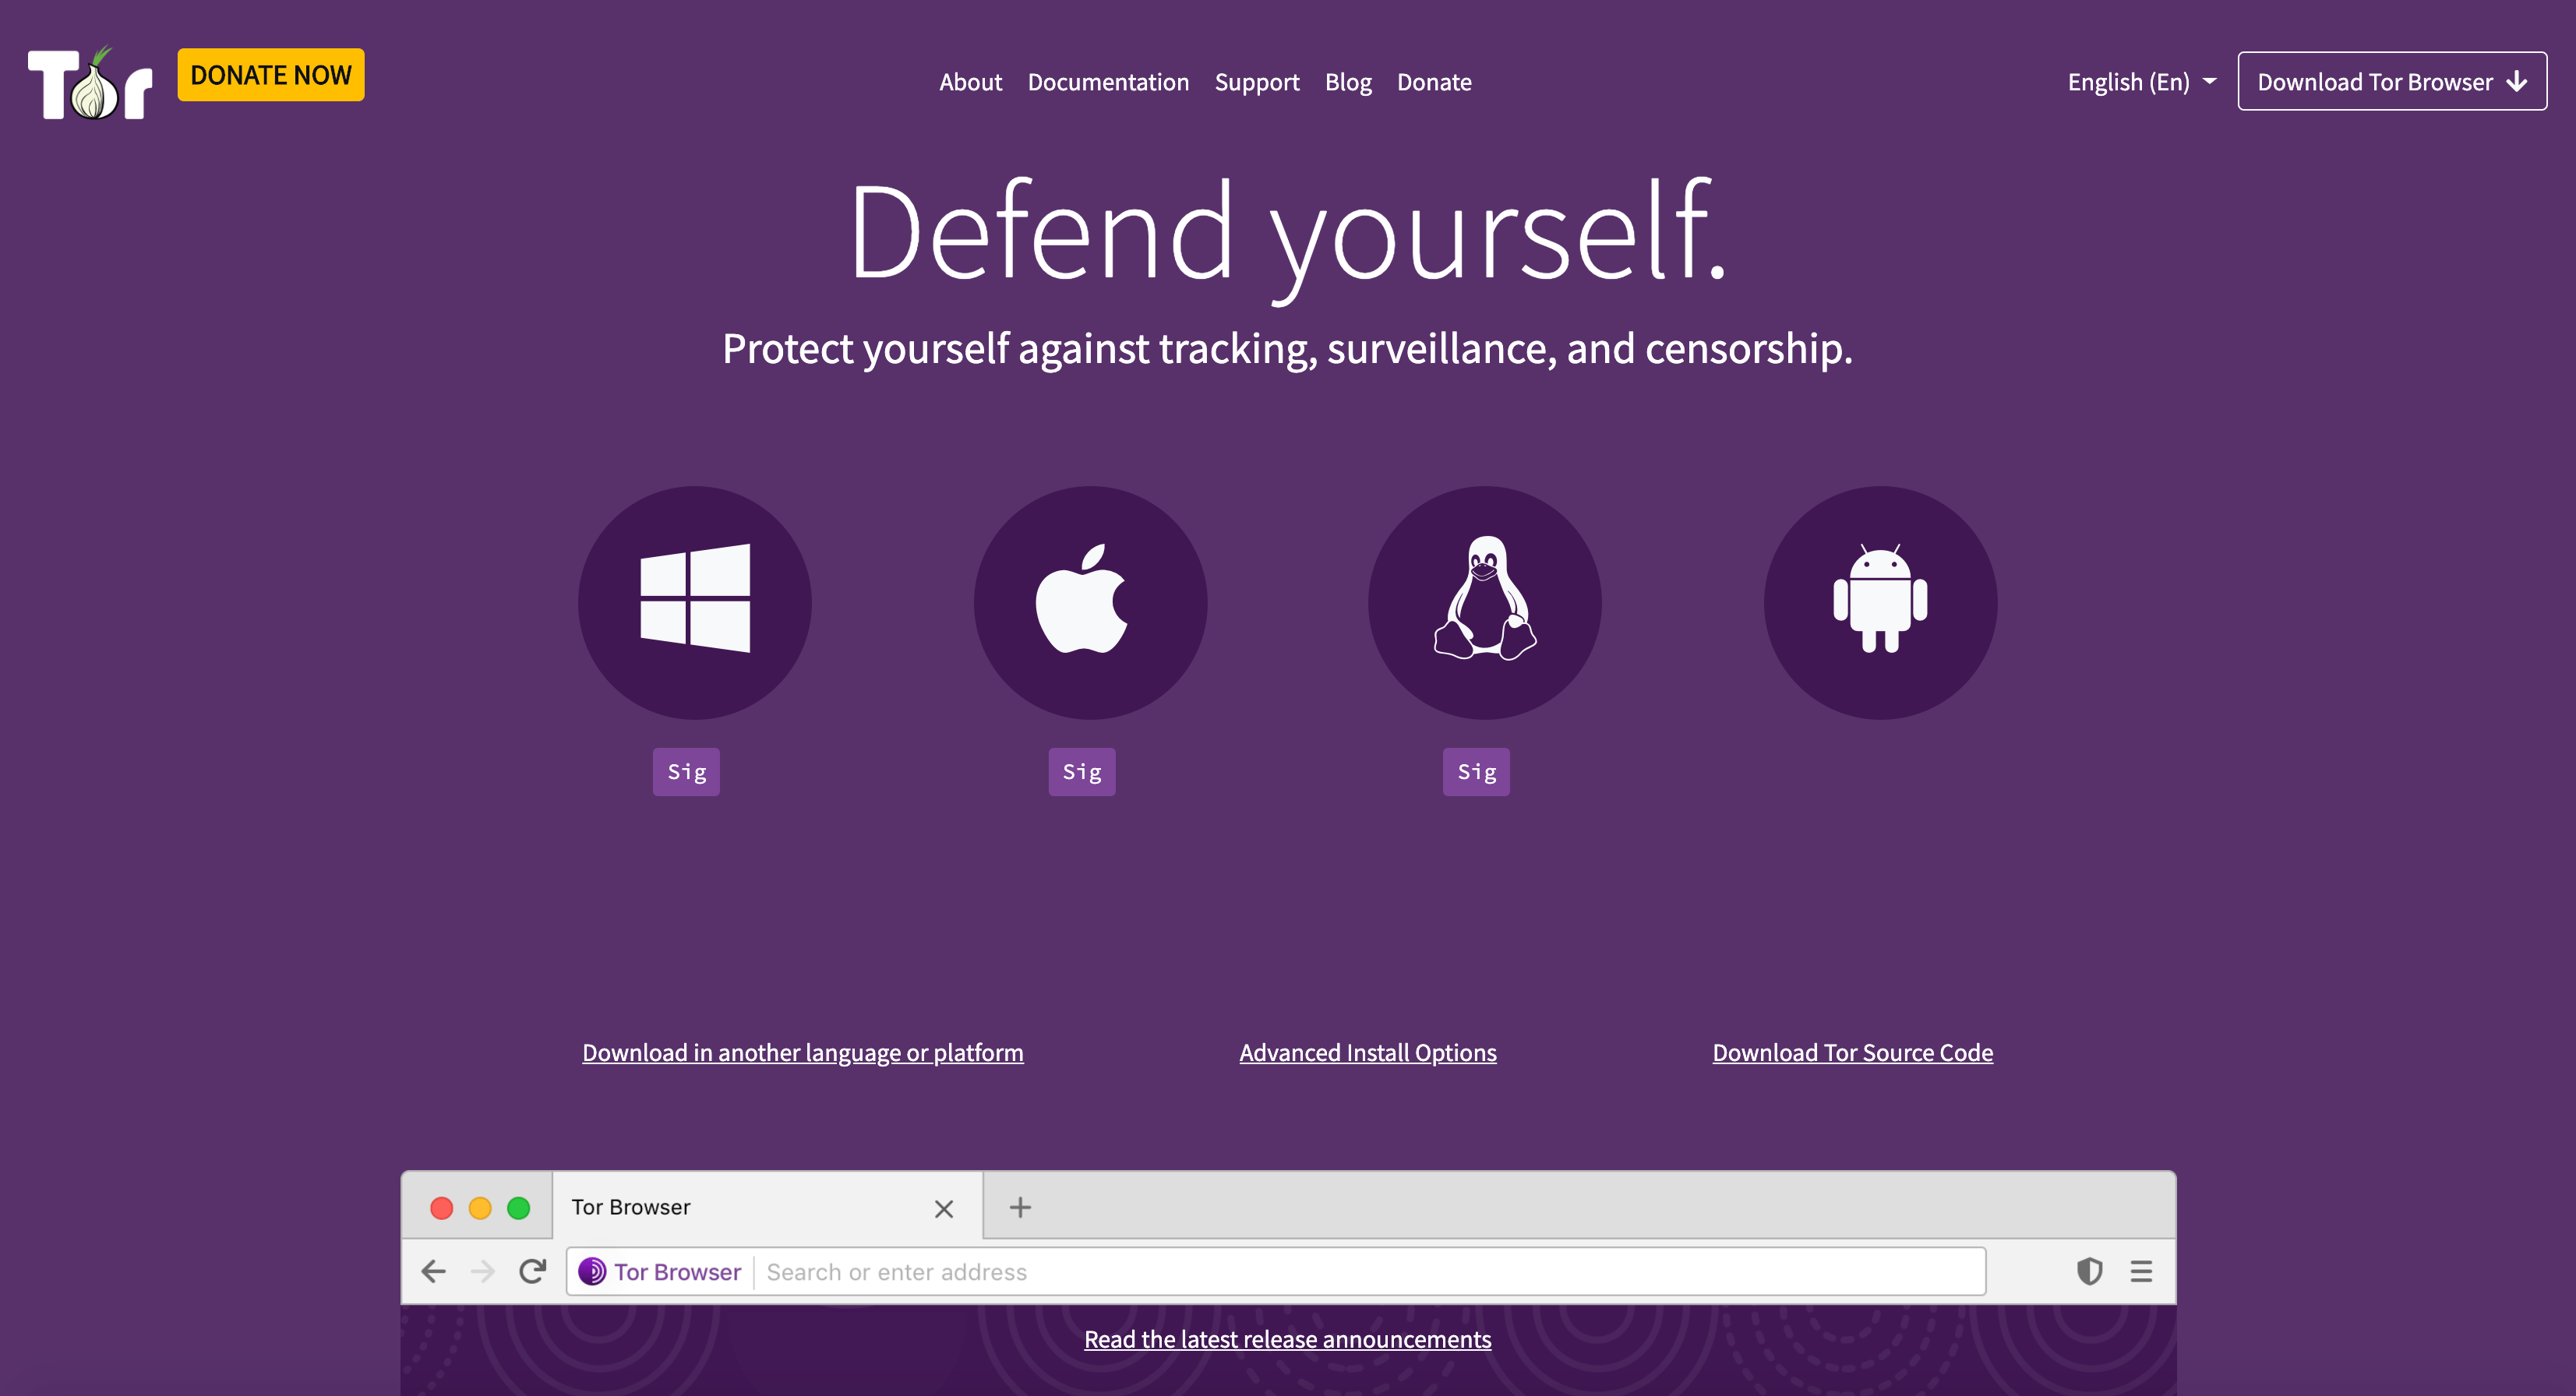Image resolution: width=2576 pixels, height=1396 pixels.
Task: Expand the English (En) language dropdown
Action: coord(2141,82)
